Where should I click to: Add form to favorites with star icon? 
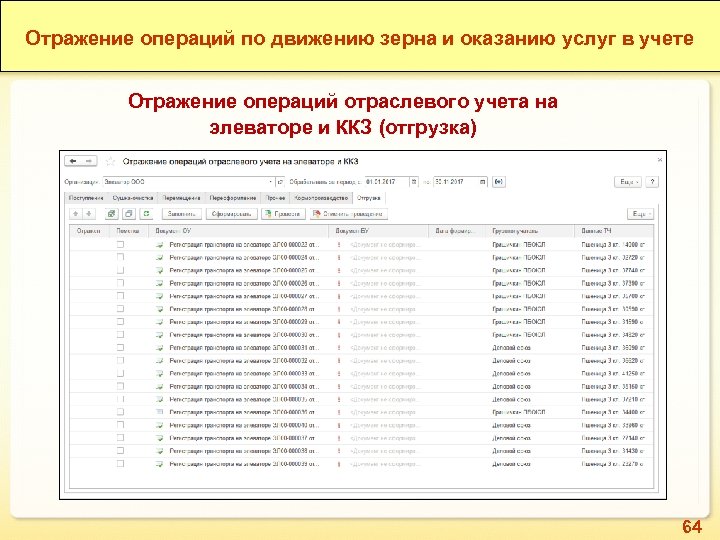pos(110,161)
